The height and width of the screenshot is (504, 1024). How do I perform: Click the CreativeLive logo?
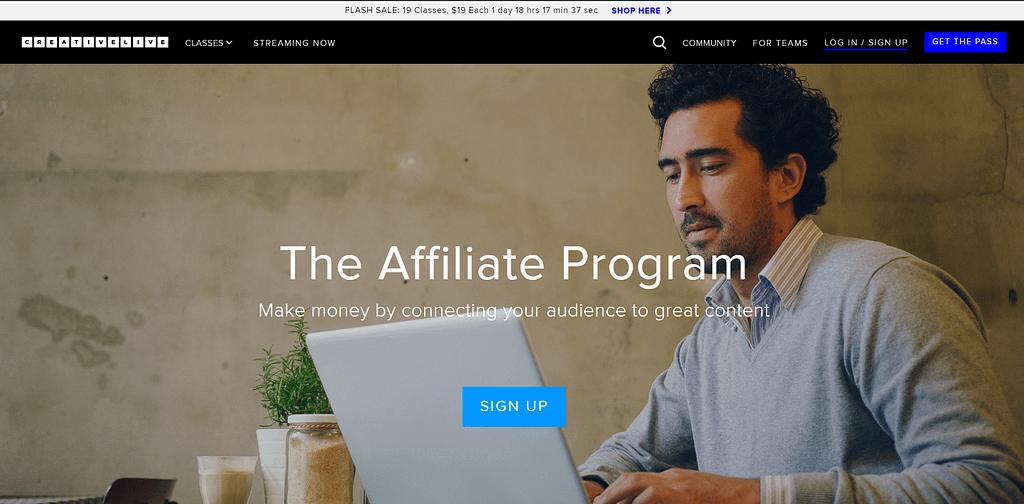click(x=95, y=42)
